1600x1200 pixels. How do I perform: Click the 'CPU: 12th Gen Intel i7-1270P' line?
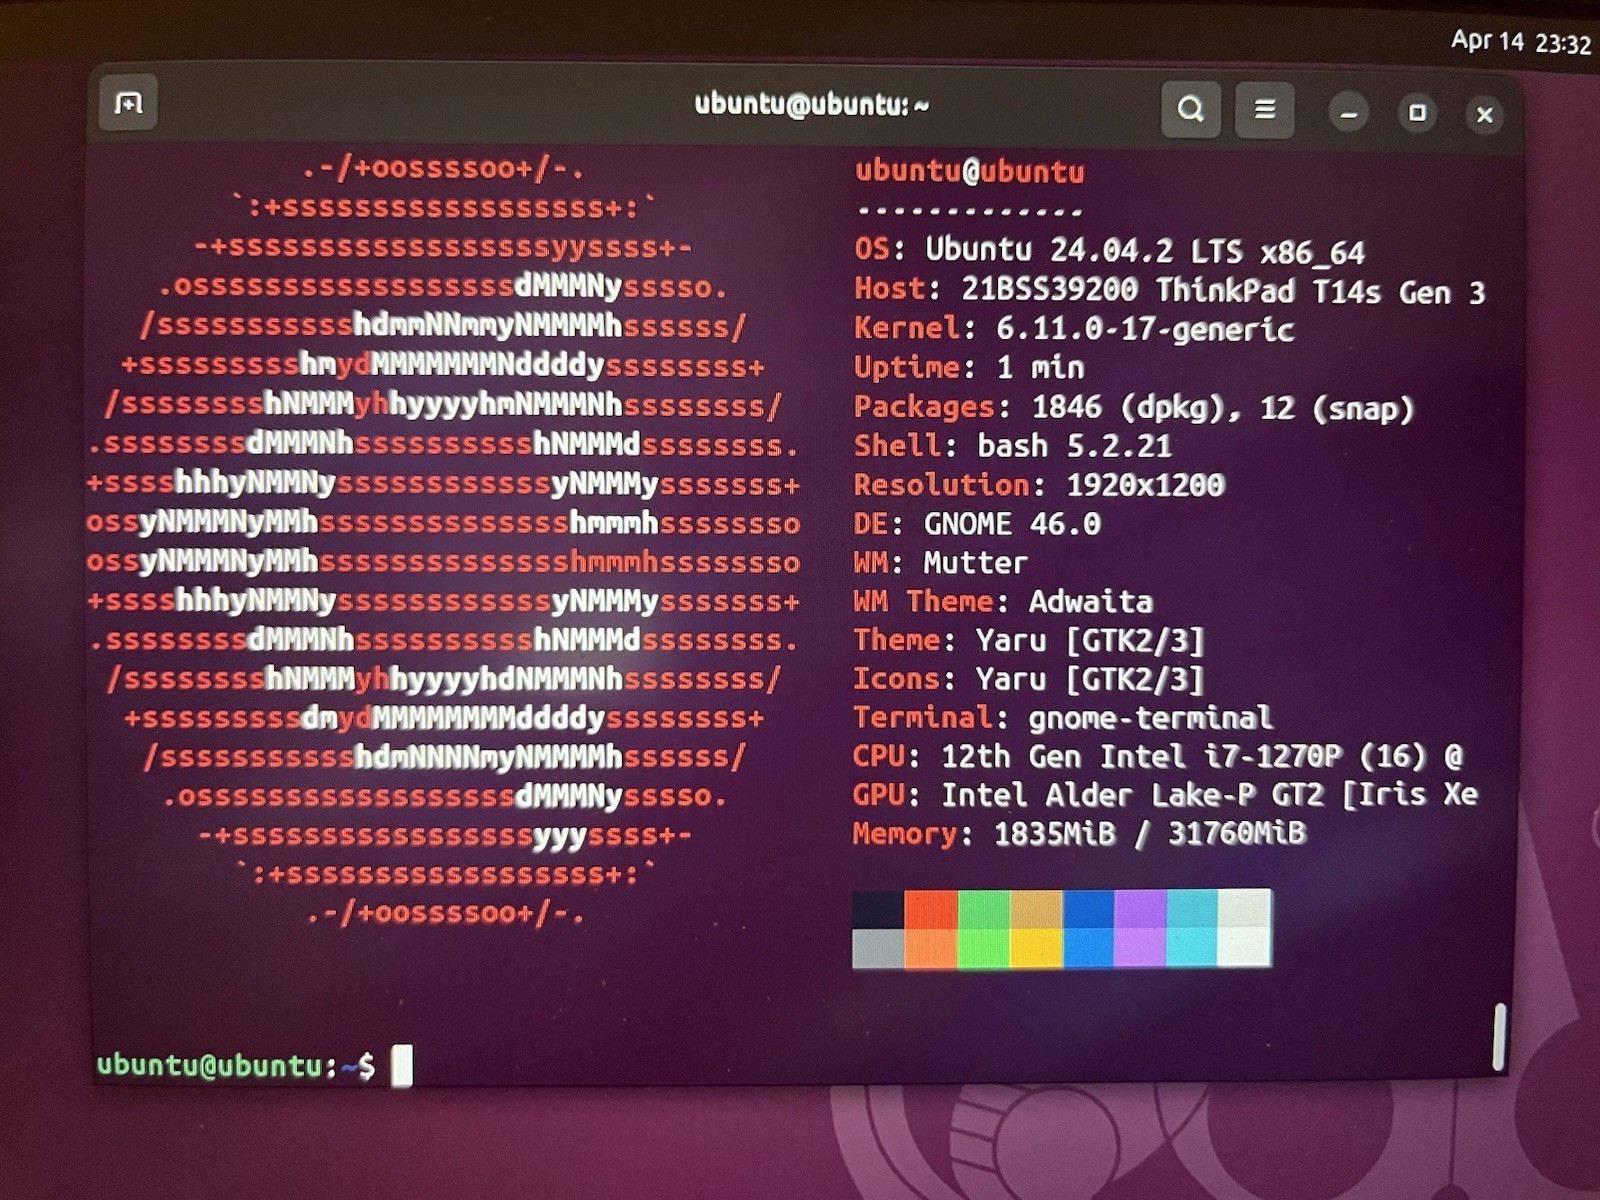point(1158,756)
